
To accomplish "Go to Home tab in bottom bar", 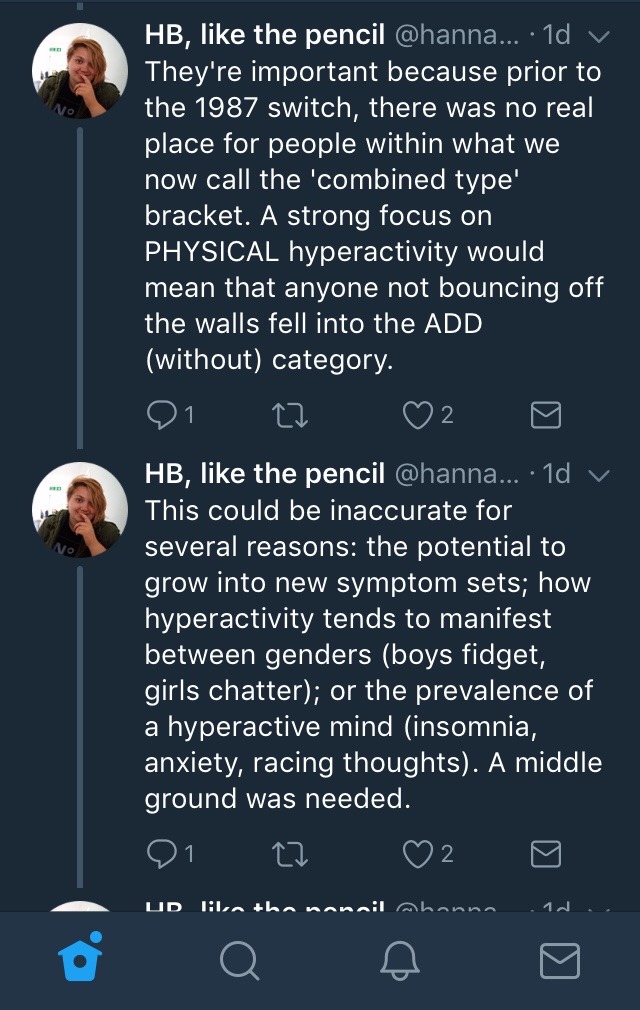I will [x=80, y=960].
